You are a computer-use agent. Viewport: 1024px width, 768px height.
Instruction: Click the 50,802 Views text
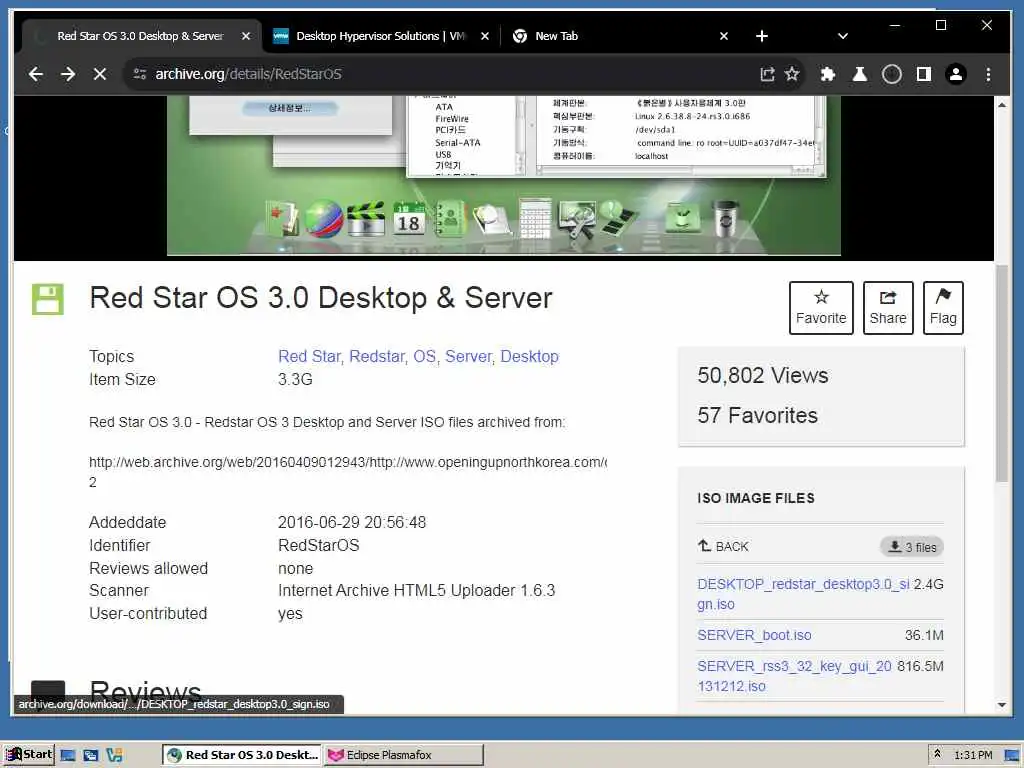[x=763, y=376]
